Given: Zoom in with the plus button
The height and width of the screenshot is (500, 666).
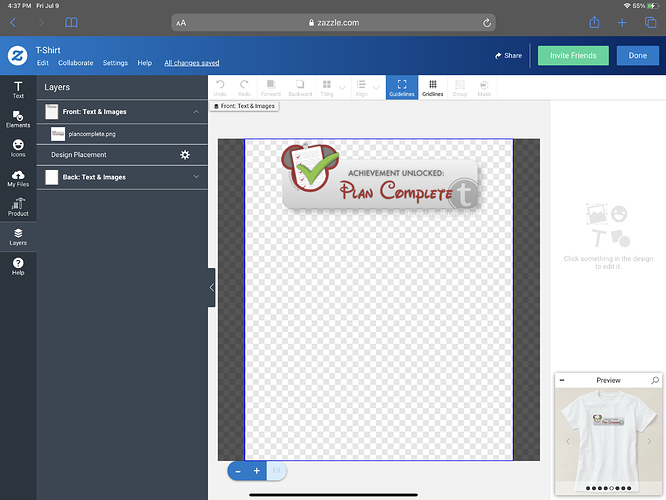Looking at the screenshot, I should 257,471.
